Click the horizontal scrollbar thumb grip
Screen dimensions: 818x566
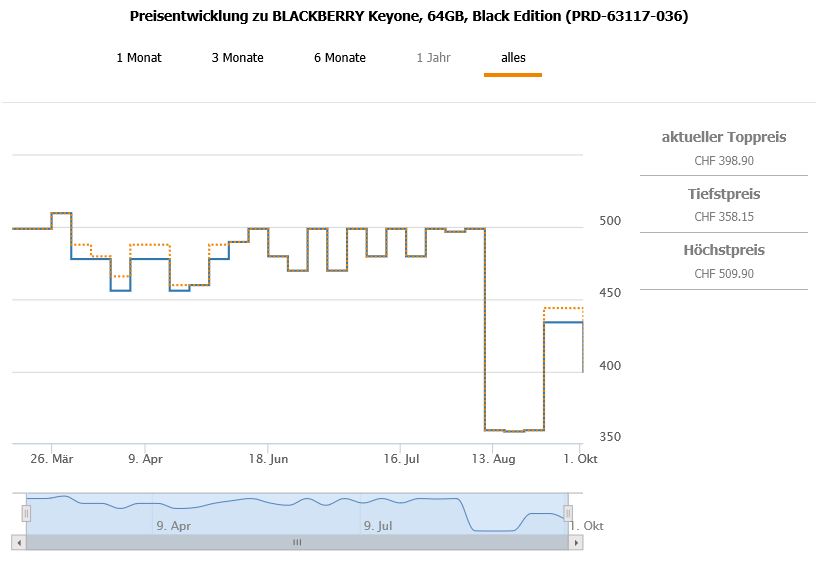coord(296,542)
